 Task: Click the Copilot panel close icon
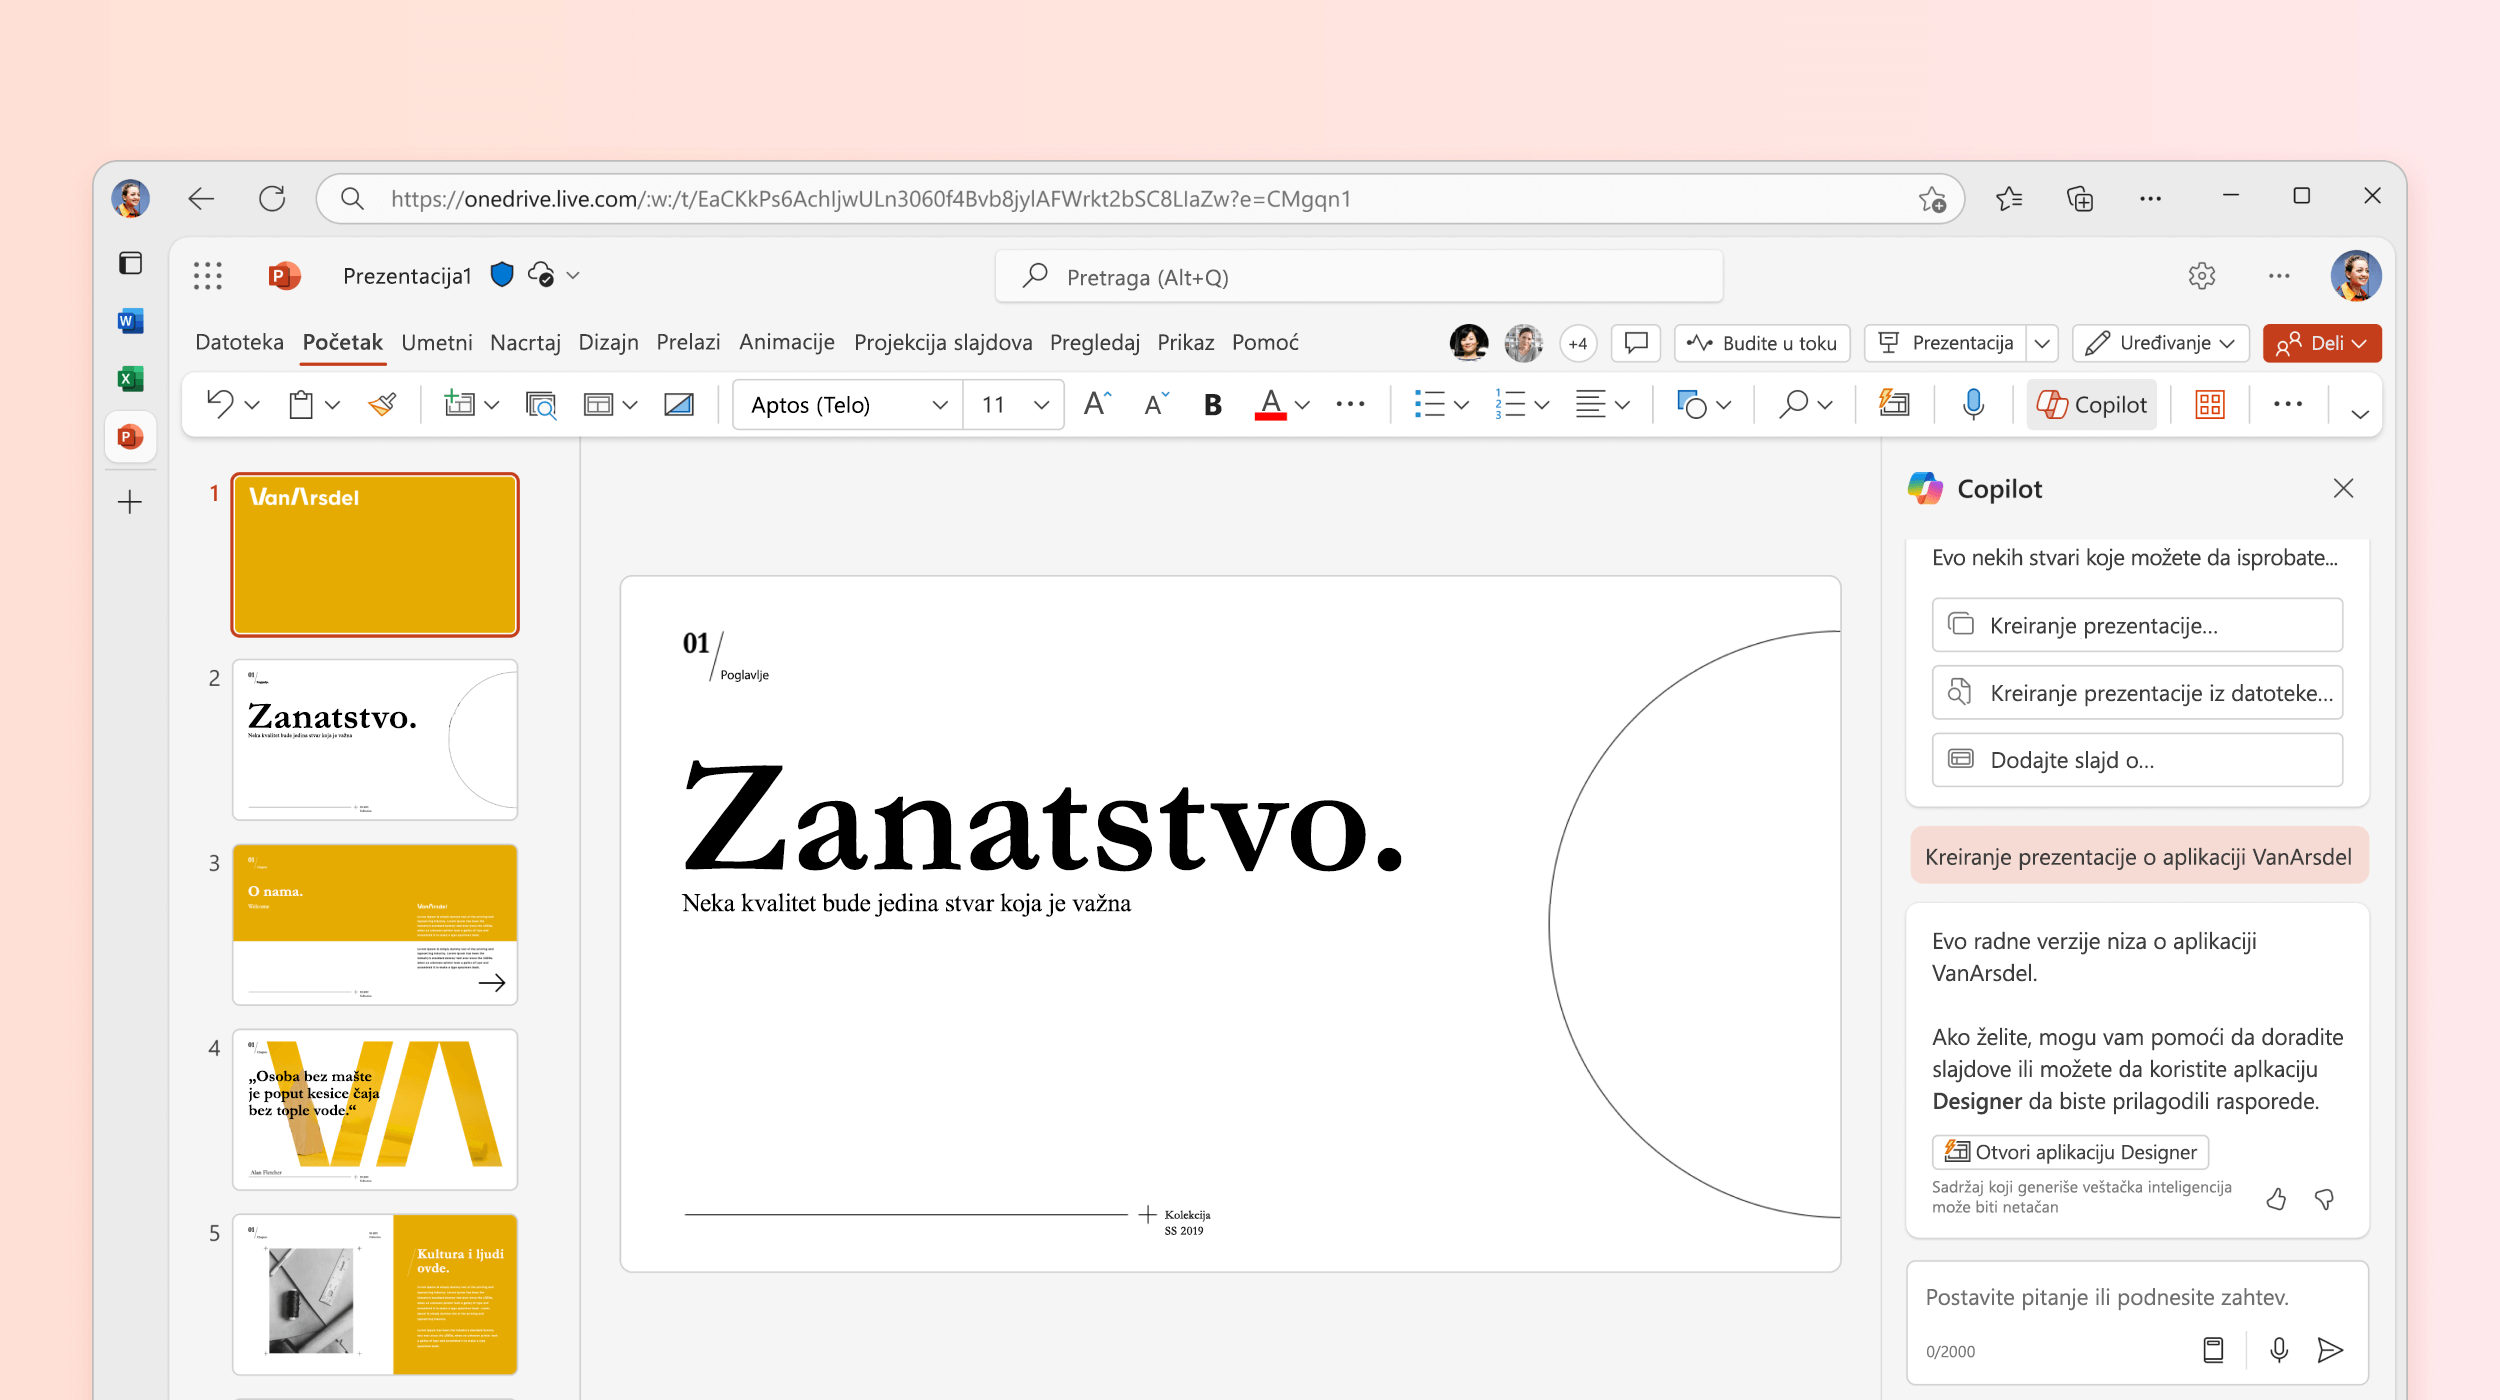pyautogui.click(x=2342, y=488)
